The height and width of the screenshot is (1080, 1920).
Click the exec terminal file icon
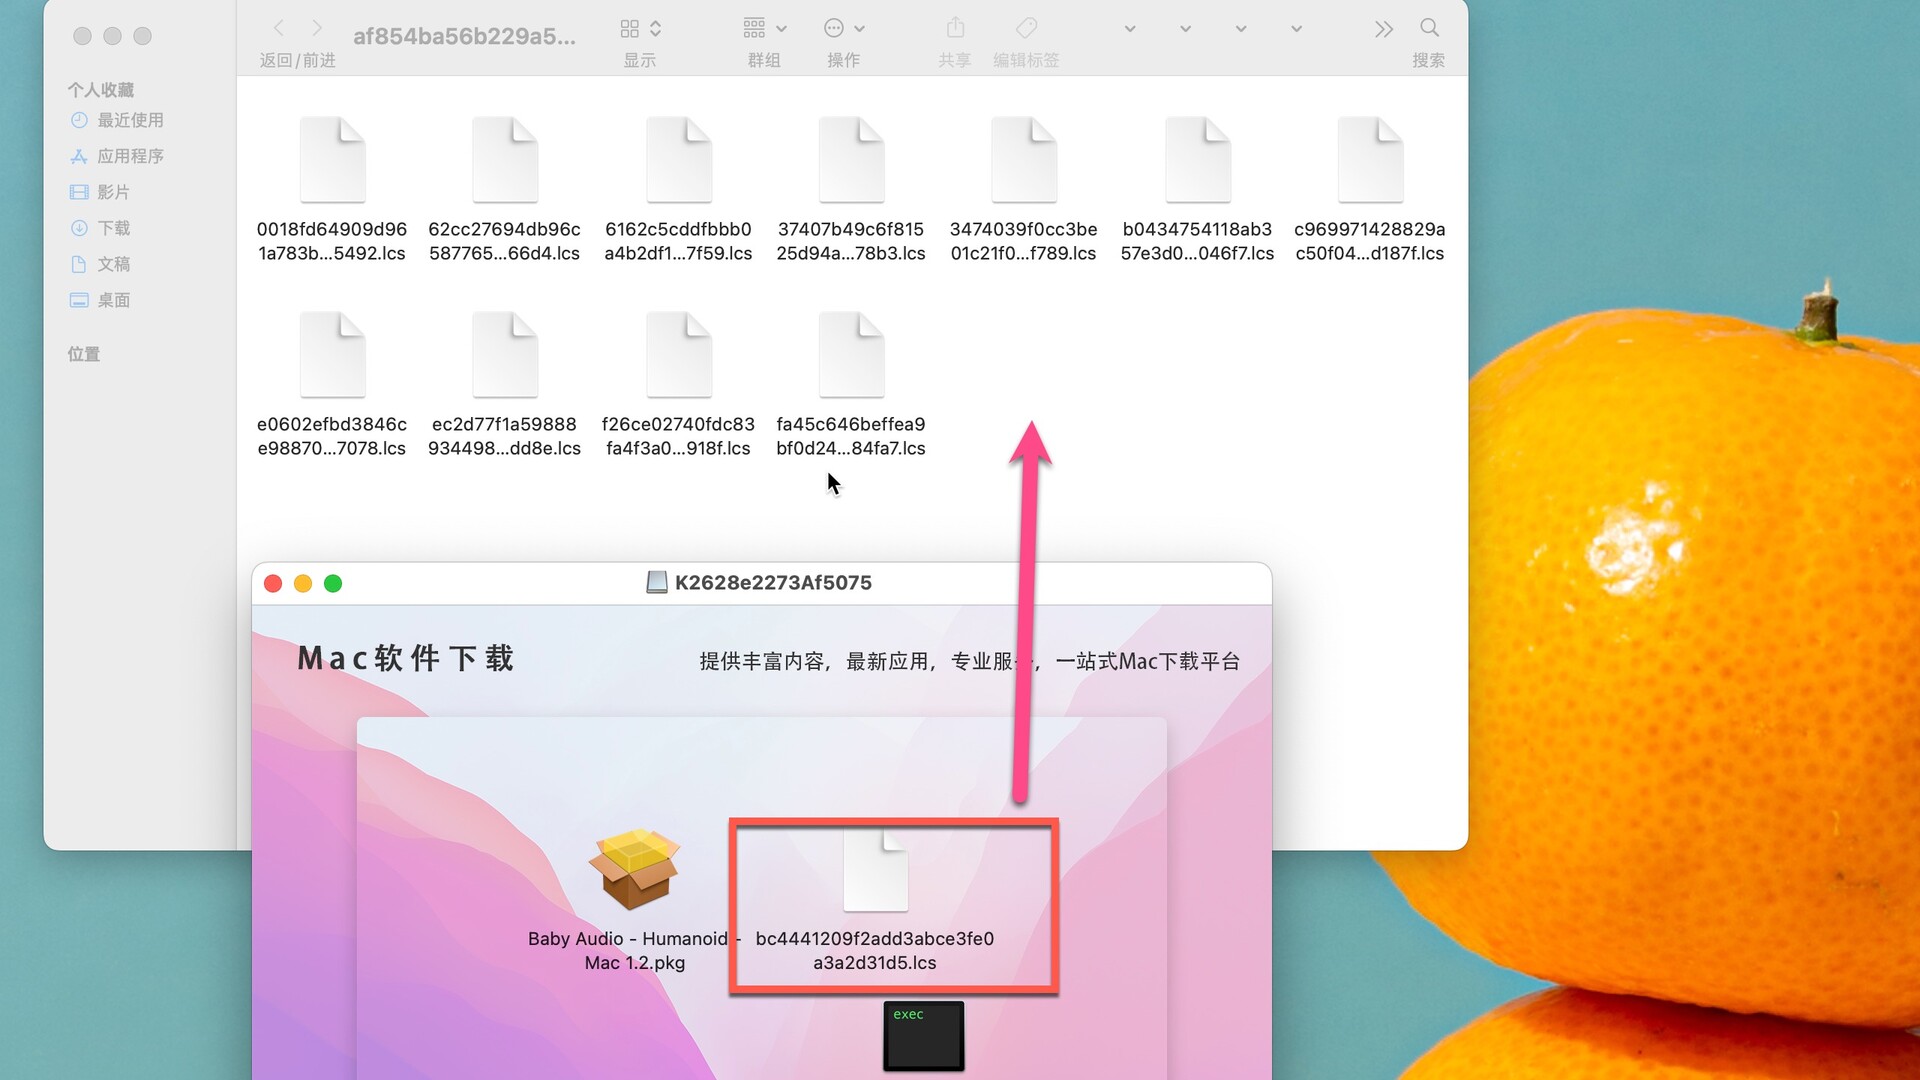click(924, 1037)
